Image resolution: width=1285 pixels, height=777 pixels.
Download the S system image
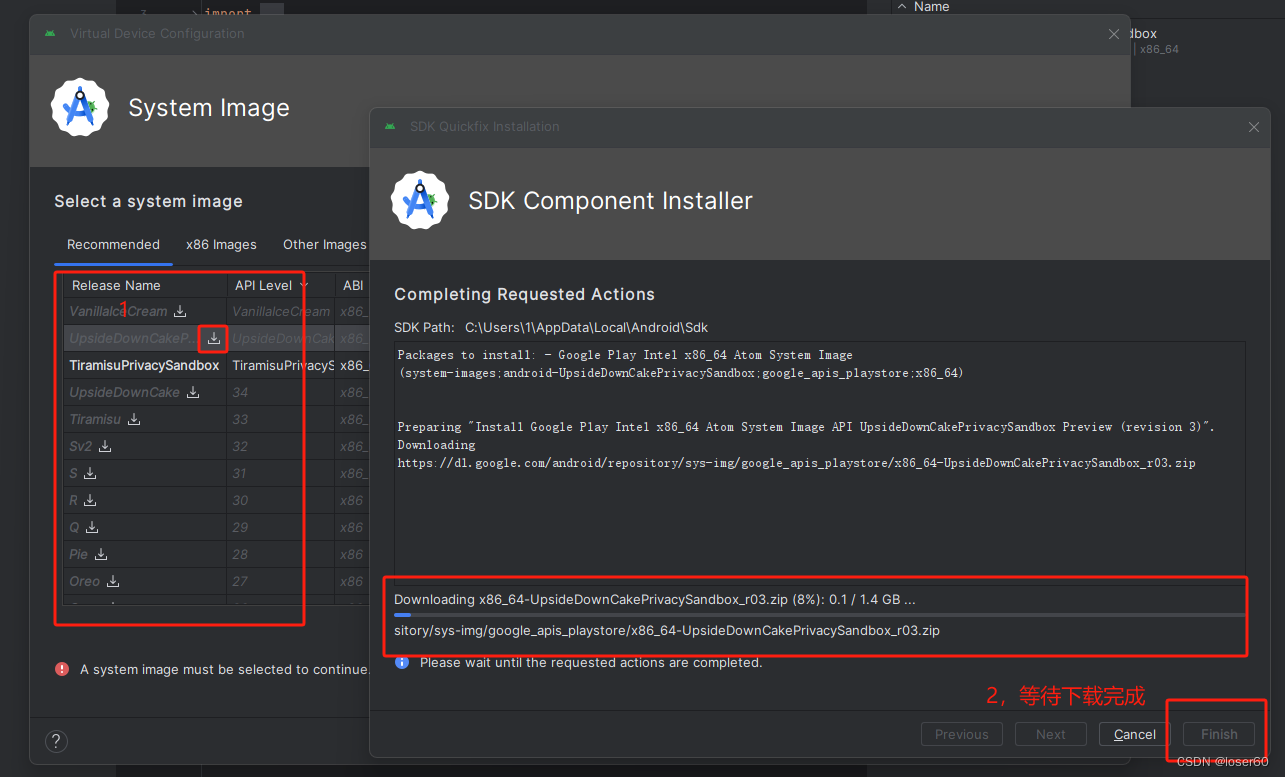pyautogui.click(x=90, y=474)
